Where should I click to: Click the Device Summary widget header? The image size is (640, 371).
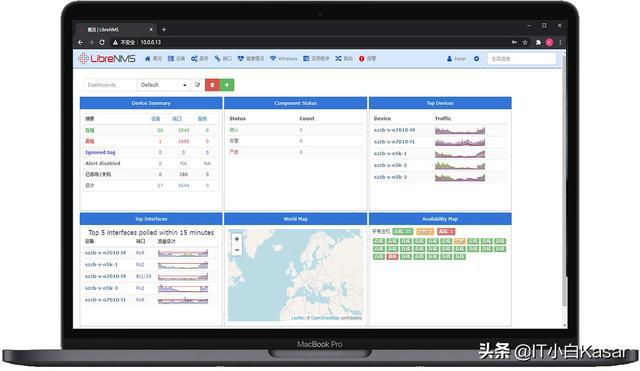pyautogui.click(x=151, y=103)
